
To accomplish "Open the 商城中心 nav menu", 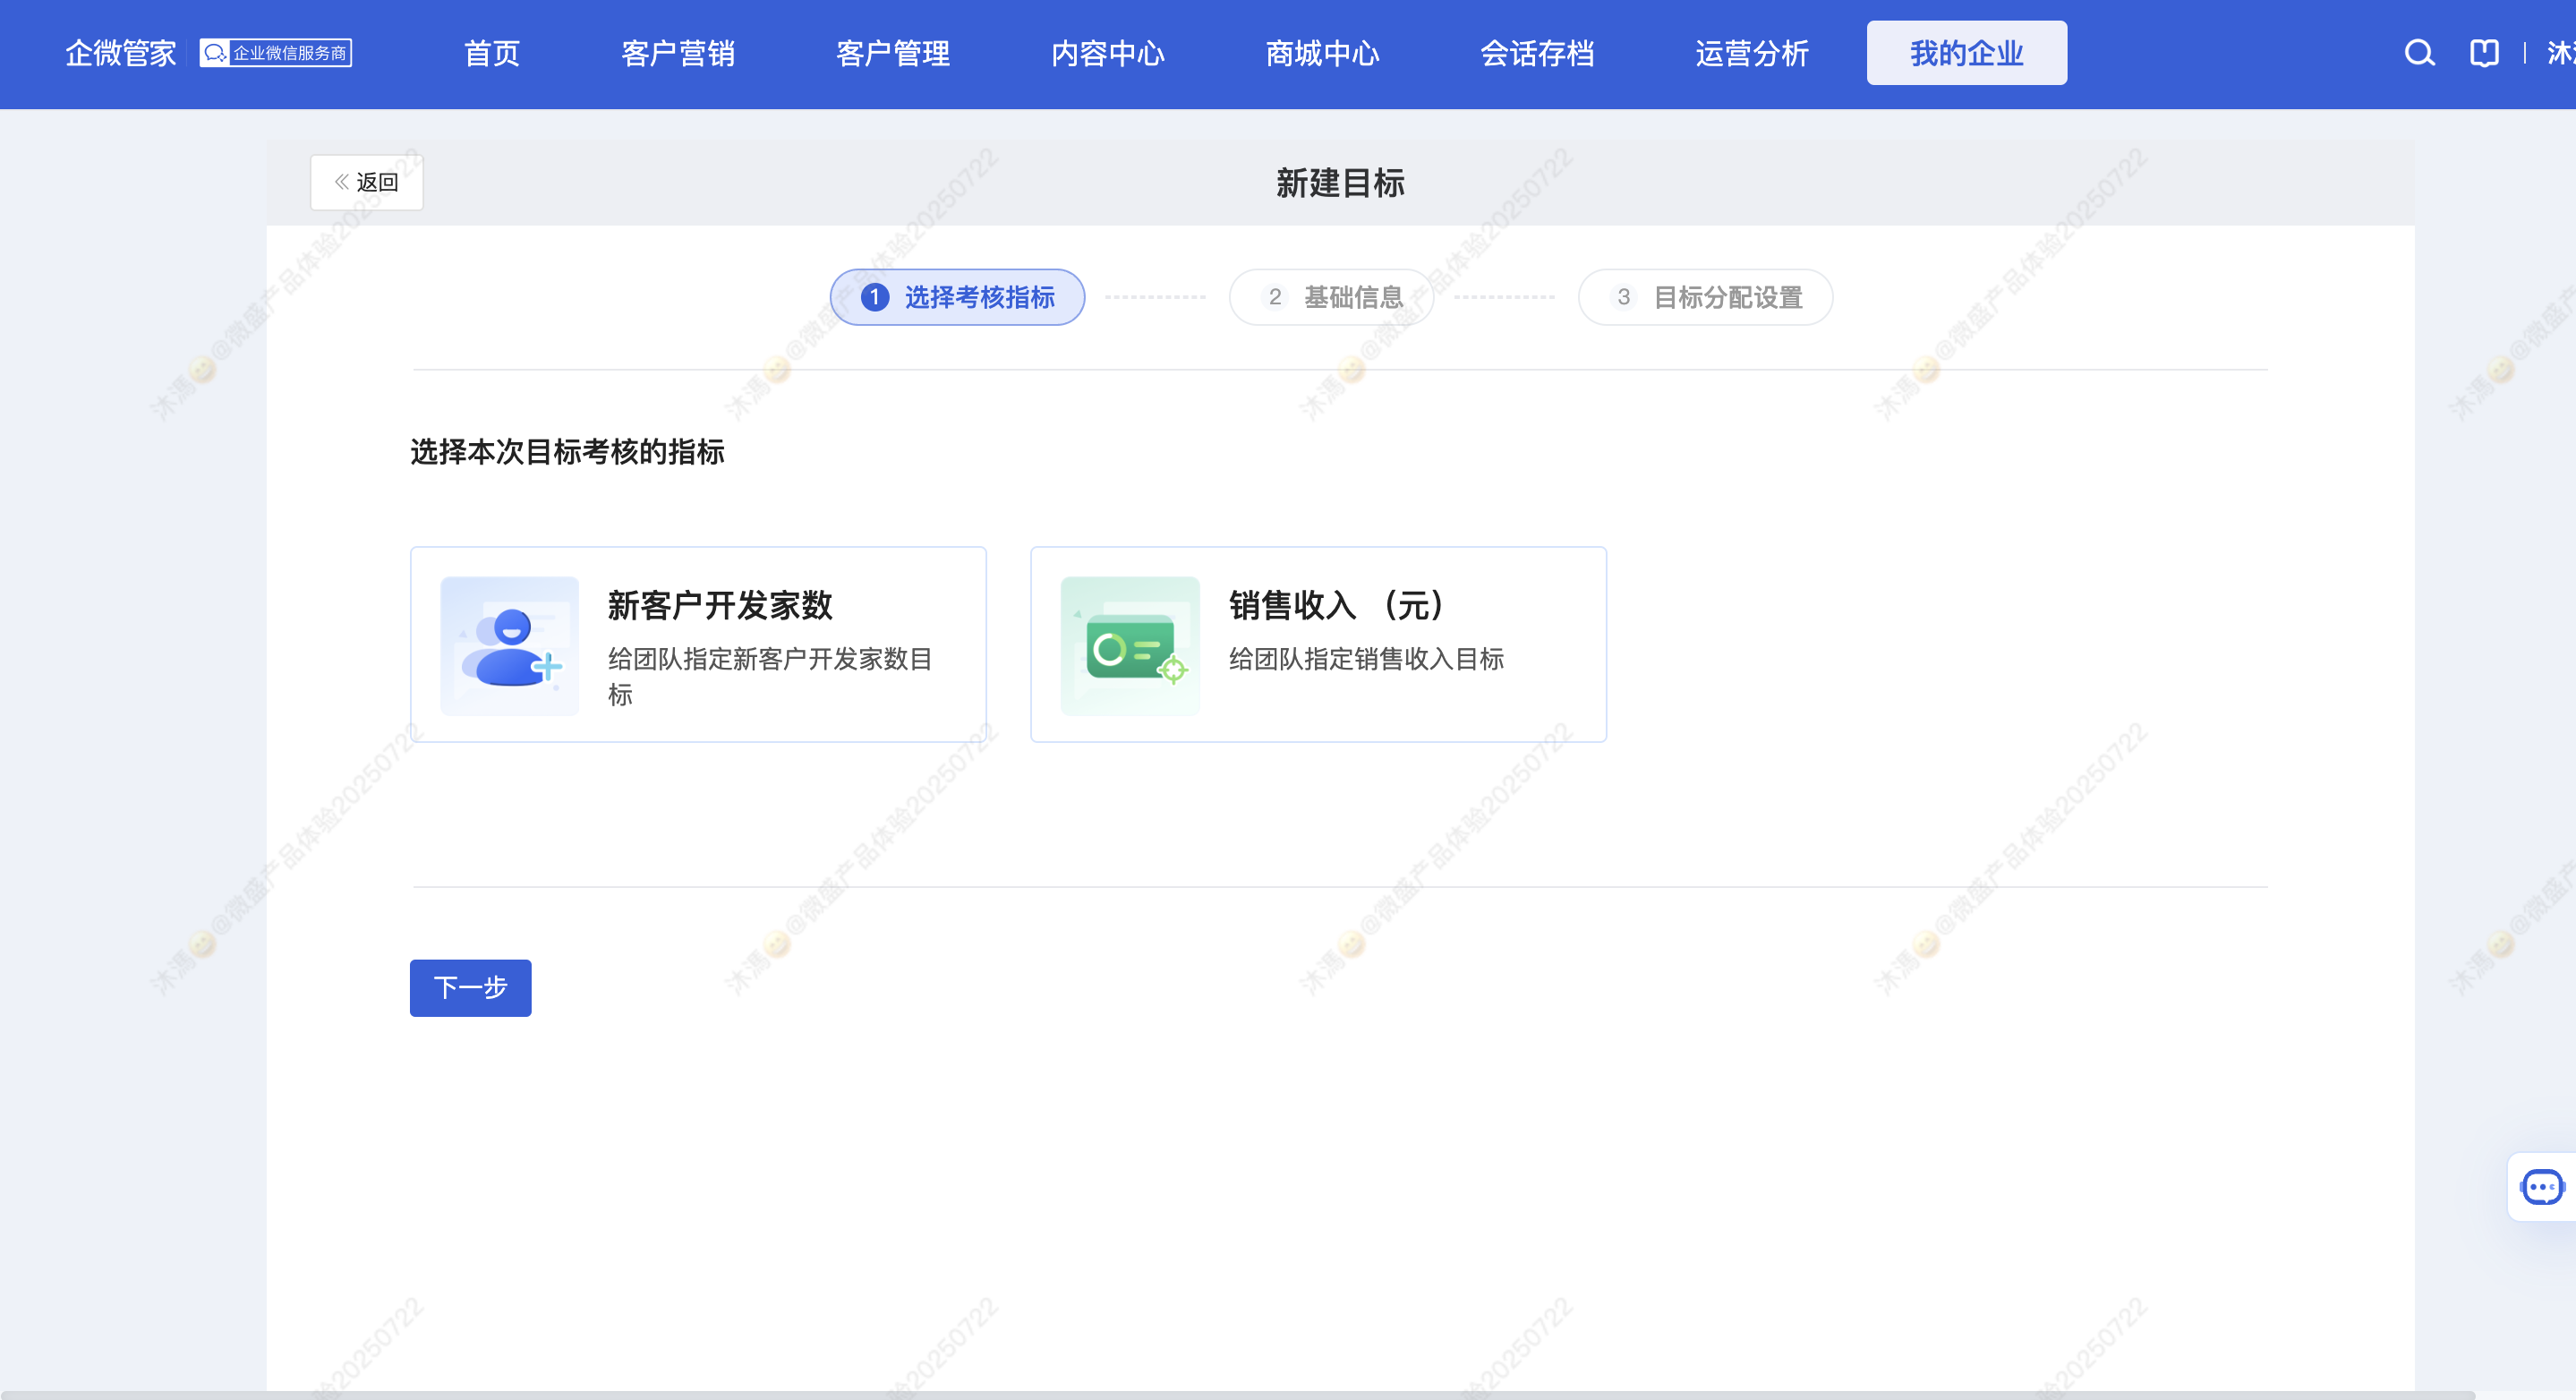I will pyautogui.click(x=1323, y=53).
